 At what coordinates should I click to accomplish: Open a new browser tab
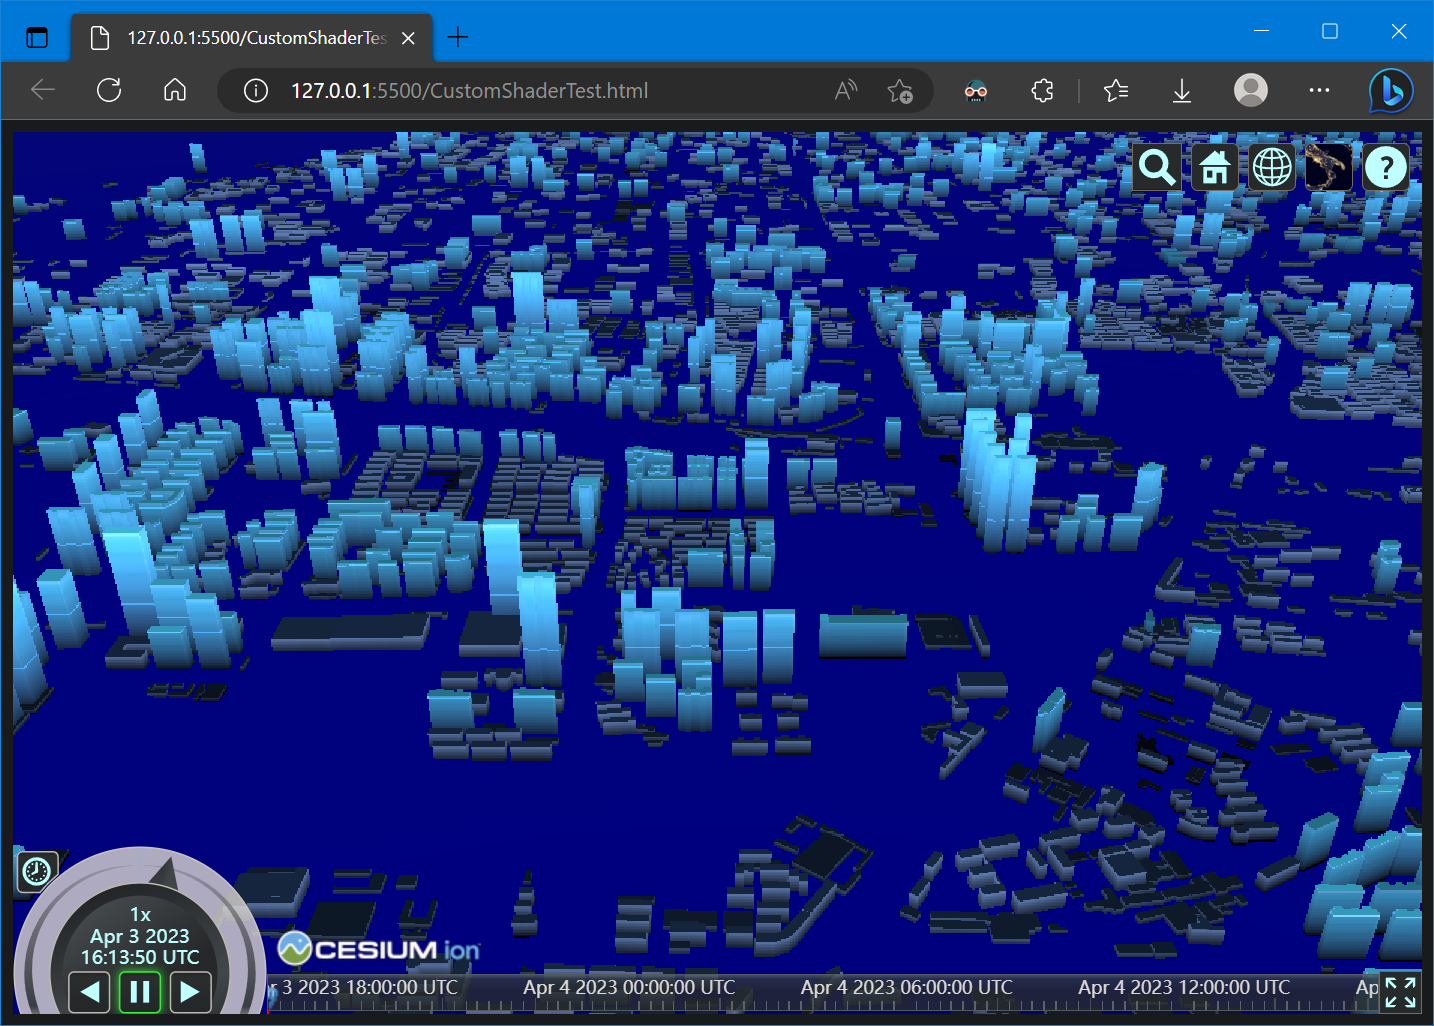point(458,38)
